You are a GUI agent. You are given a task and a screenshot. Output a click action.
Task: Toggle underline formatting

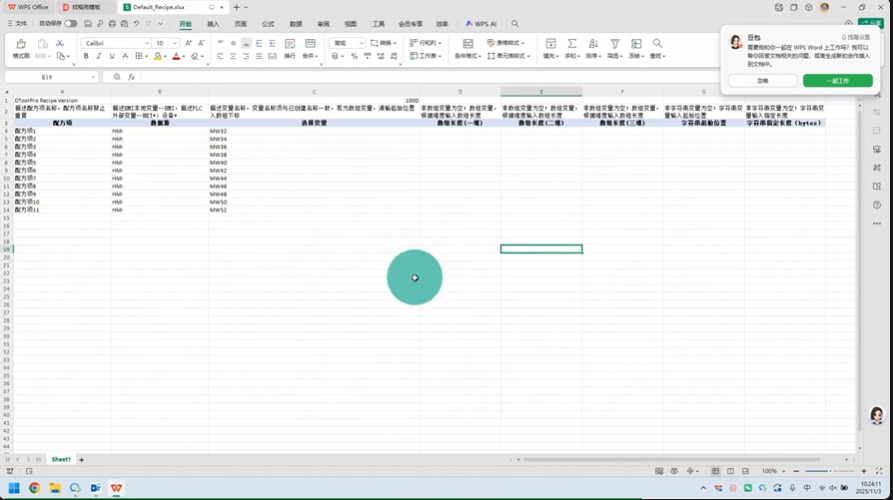tap(111, 56)
